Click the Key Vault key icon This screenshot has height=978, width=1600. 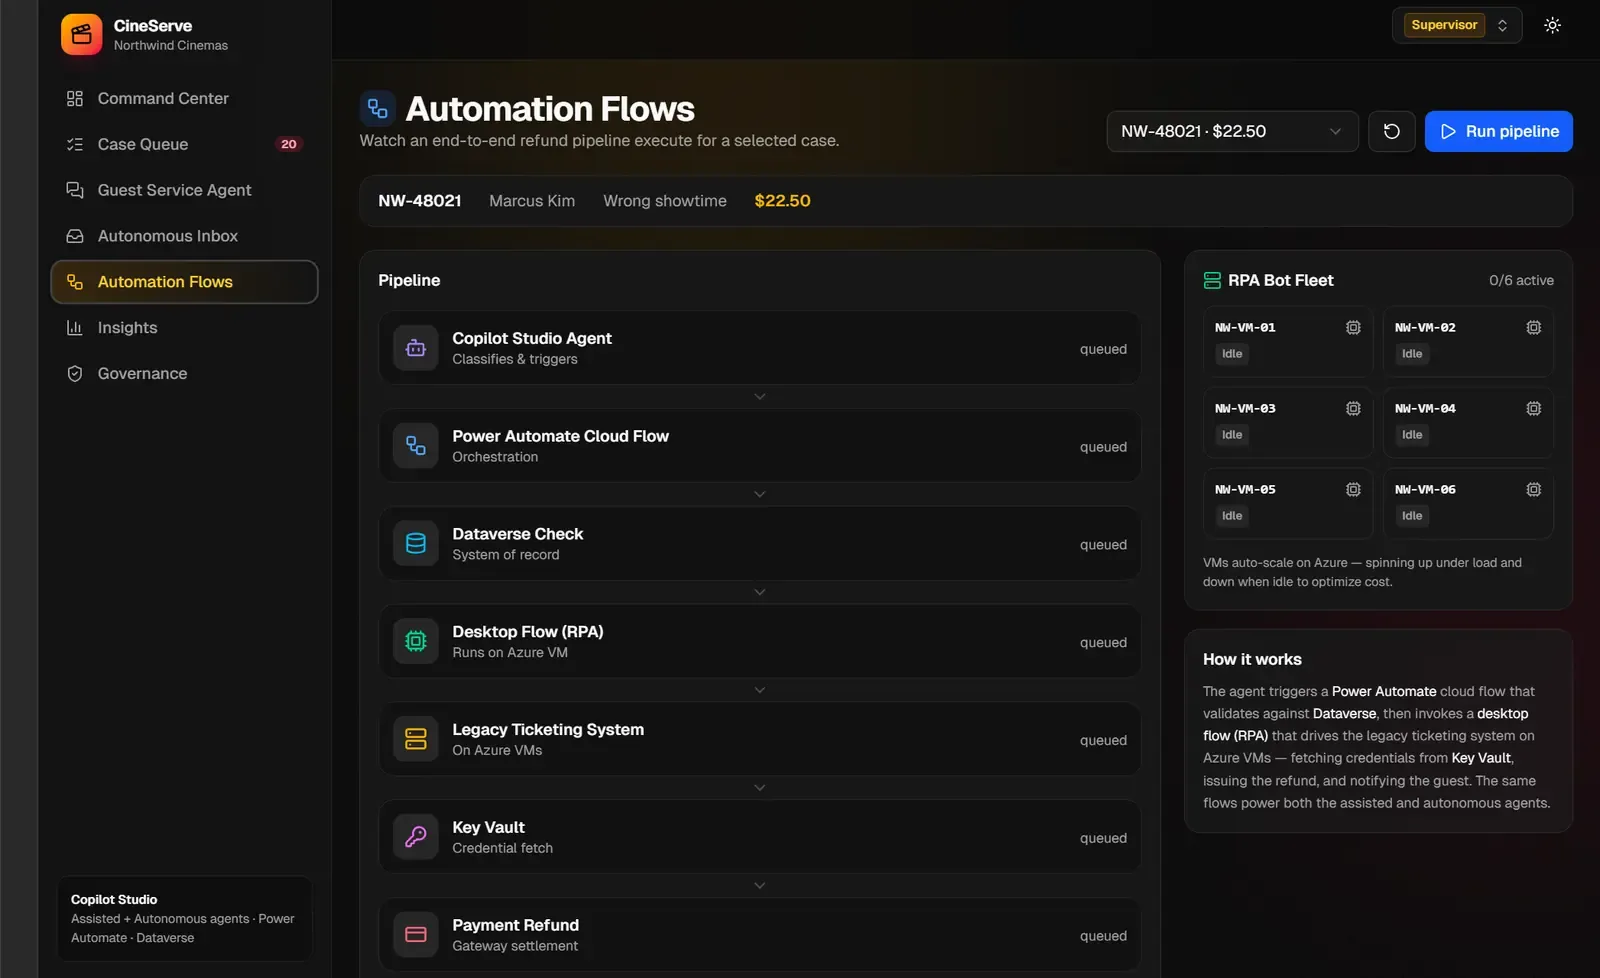point(416,837)
